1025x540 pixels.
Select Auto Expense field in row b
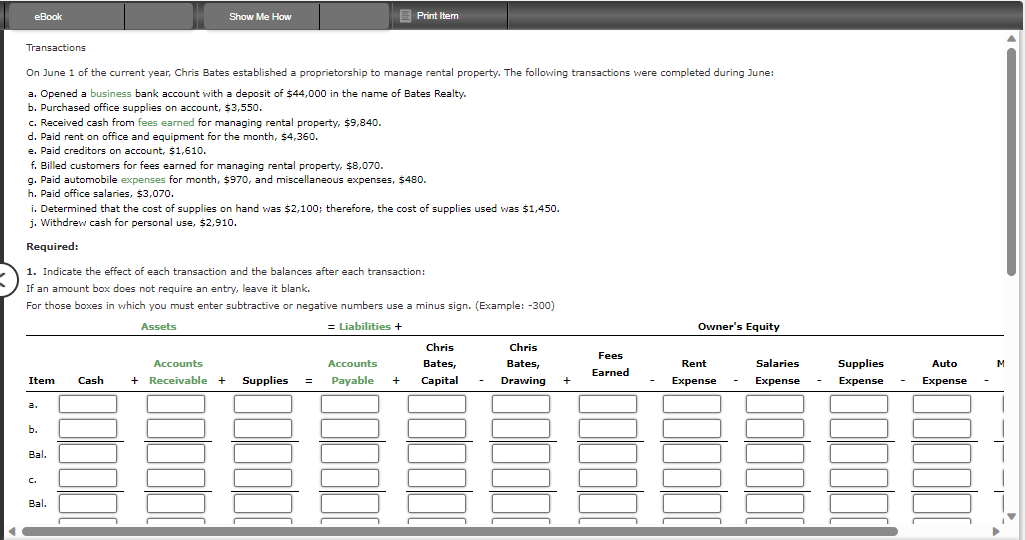pos(942,429)
